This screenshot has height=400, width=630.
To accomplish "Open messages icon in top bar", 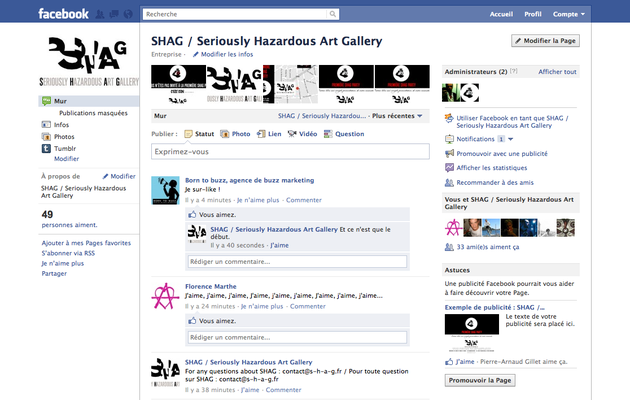I will (x=114, y=14).
